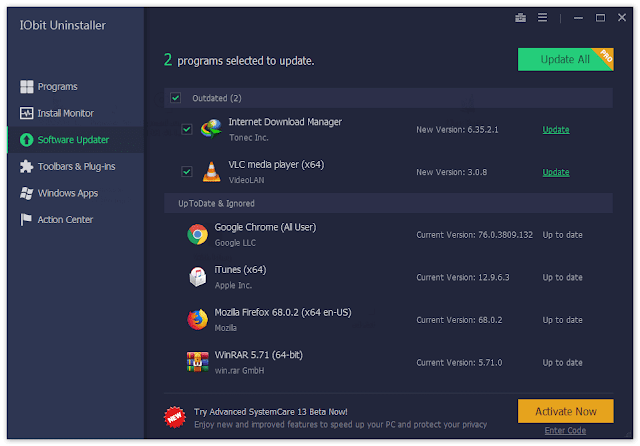Image resolution: width=640 pixels, height=446 pixels.
Task: Open the toolbox icon in title bar
Action: (x=520, y=18)
